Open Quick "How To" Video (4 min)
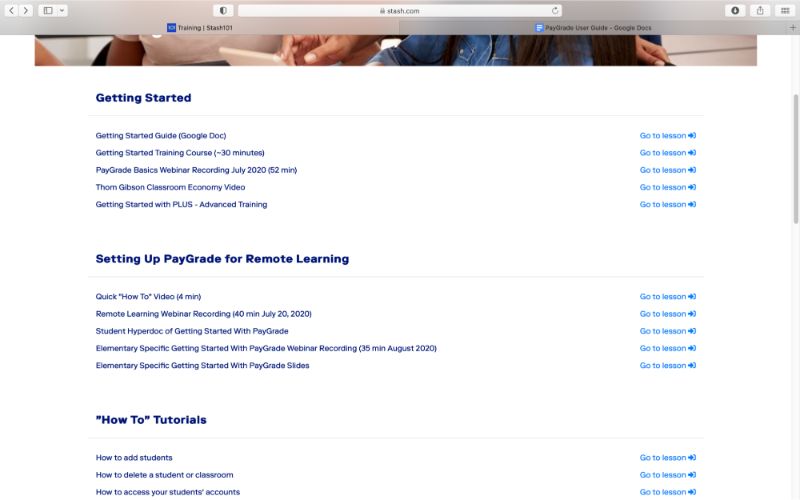 (148, 296)
